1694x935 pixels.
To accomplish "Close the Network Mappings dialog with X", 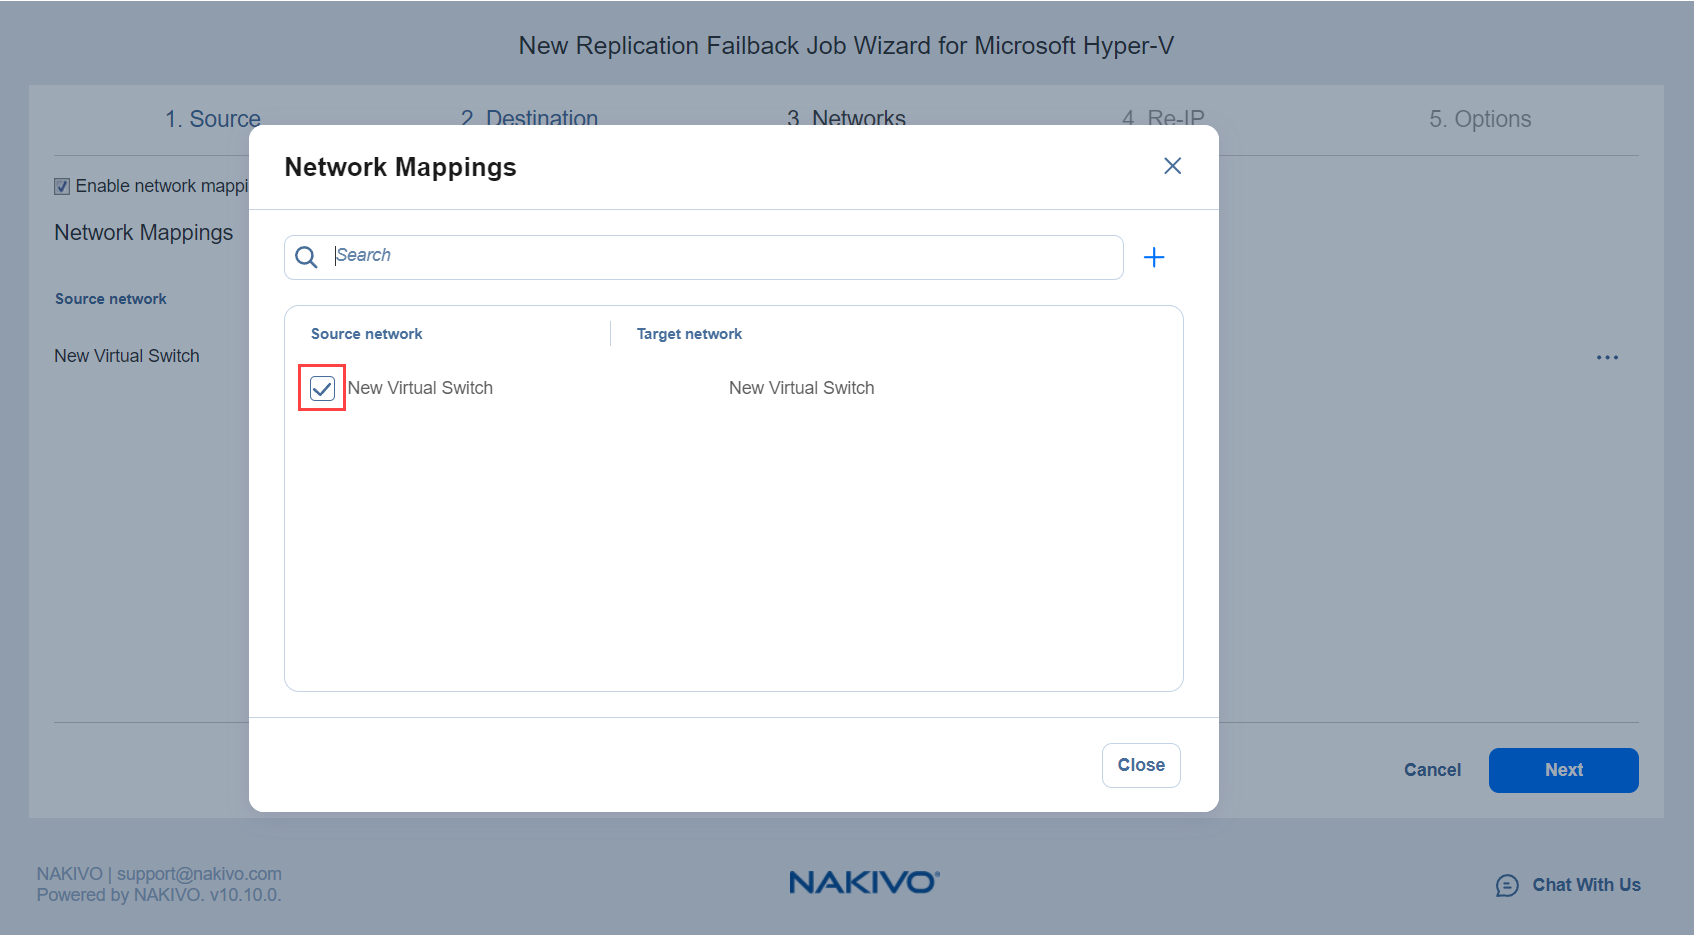I will pyautogui.click(x=1172, y=166).
